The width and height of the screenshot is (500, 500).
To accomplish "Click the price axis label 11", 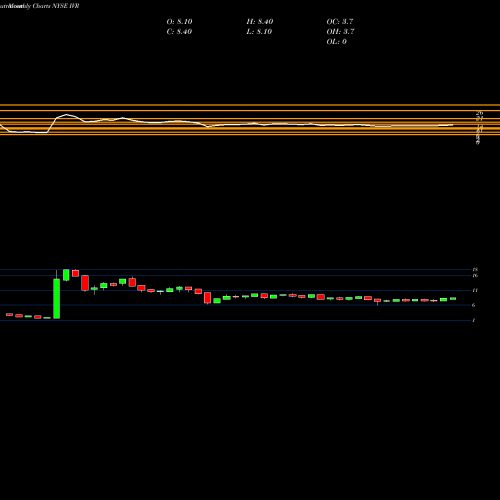I will (x=475, y=290).
